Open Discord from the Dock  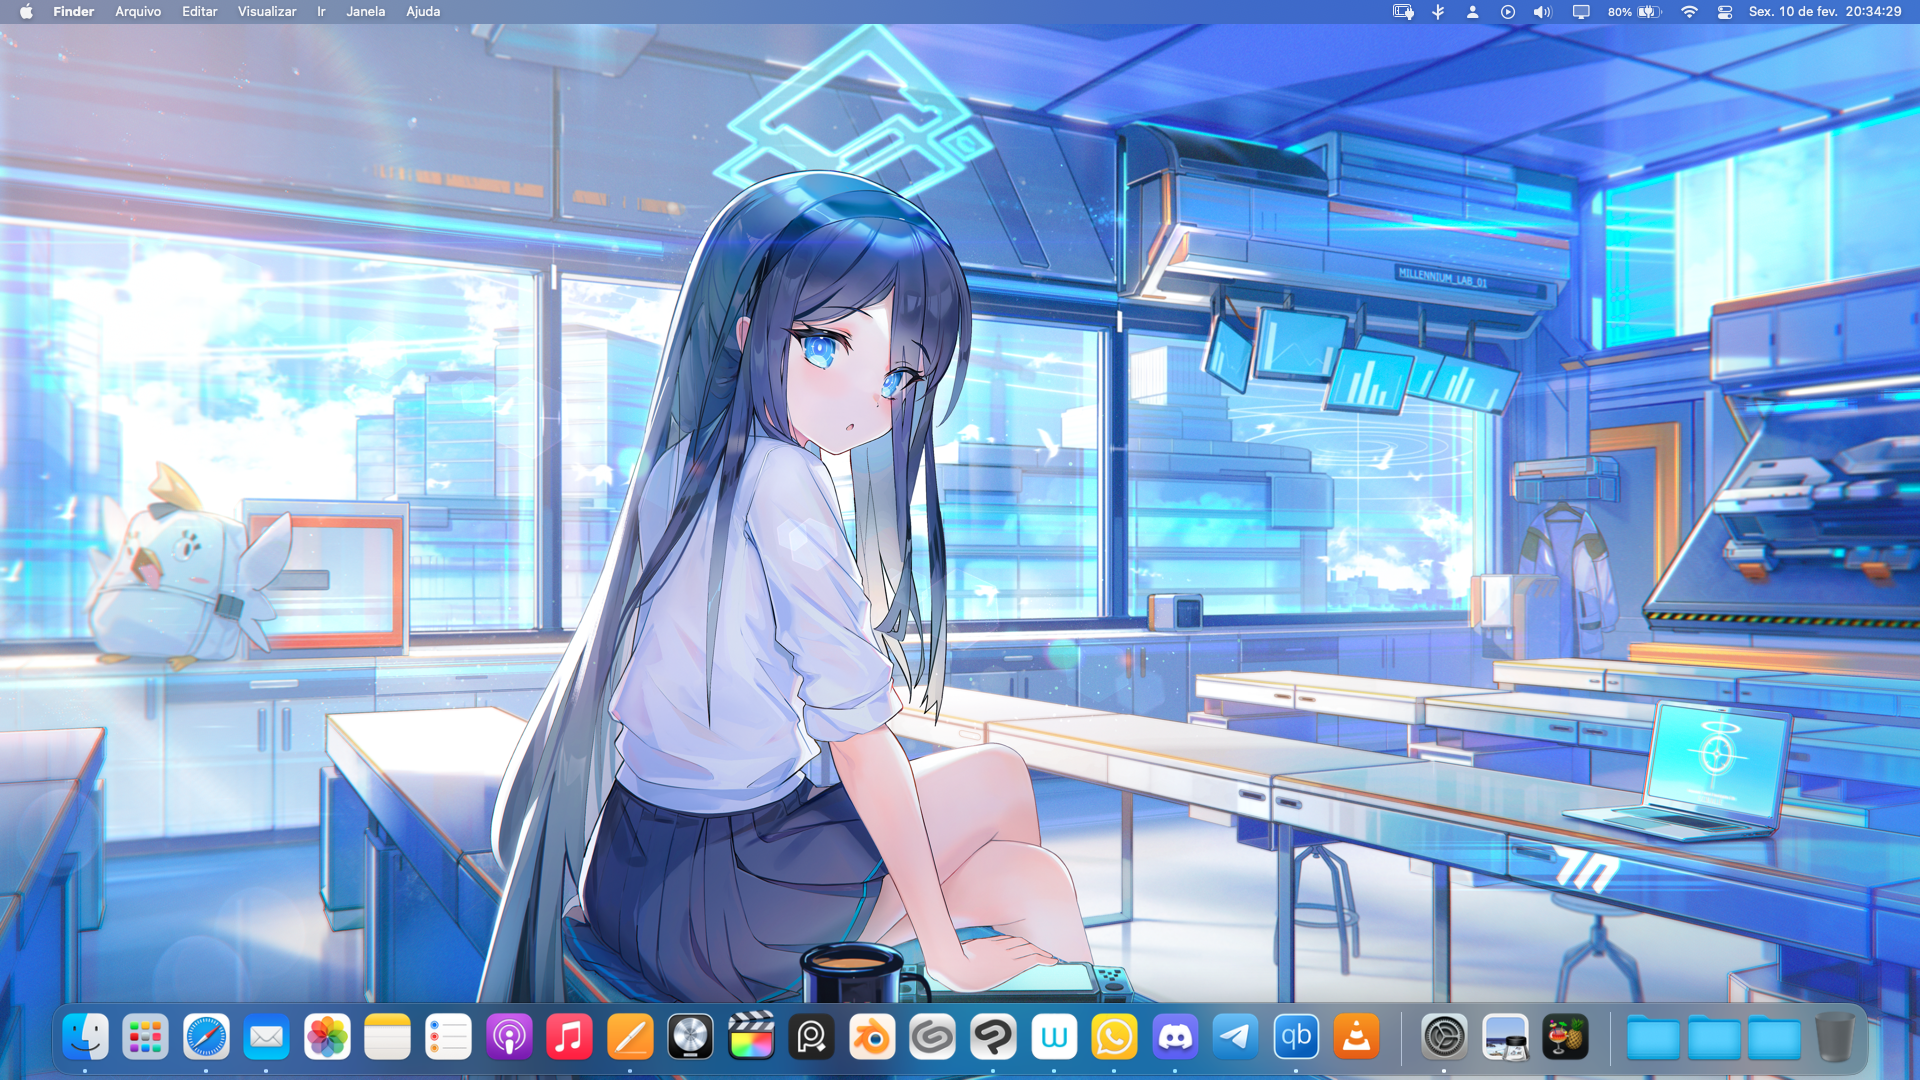1175,1037
